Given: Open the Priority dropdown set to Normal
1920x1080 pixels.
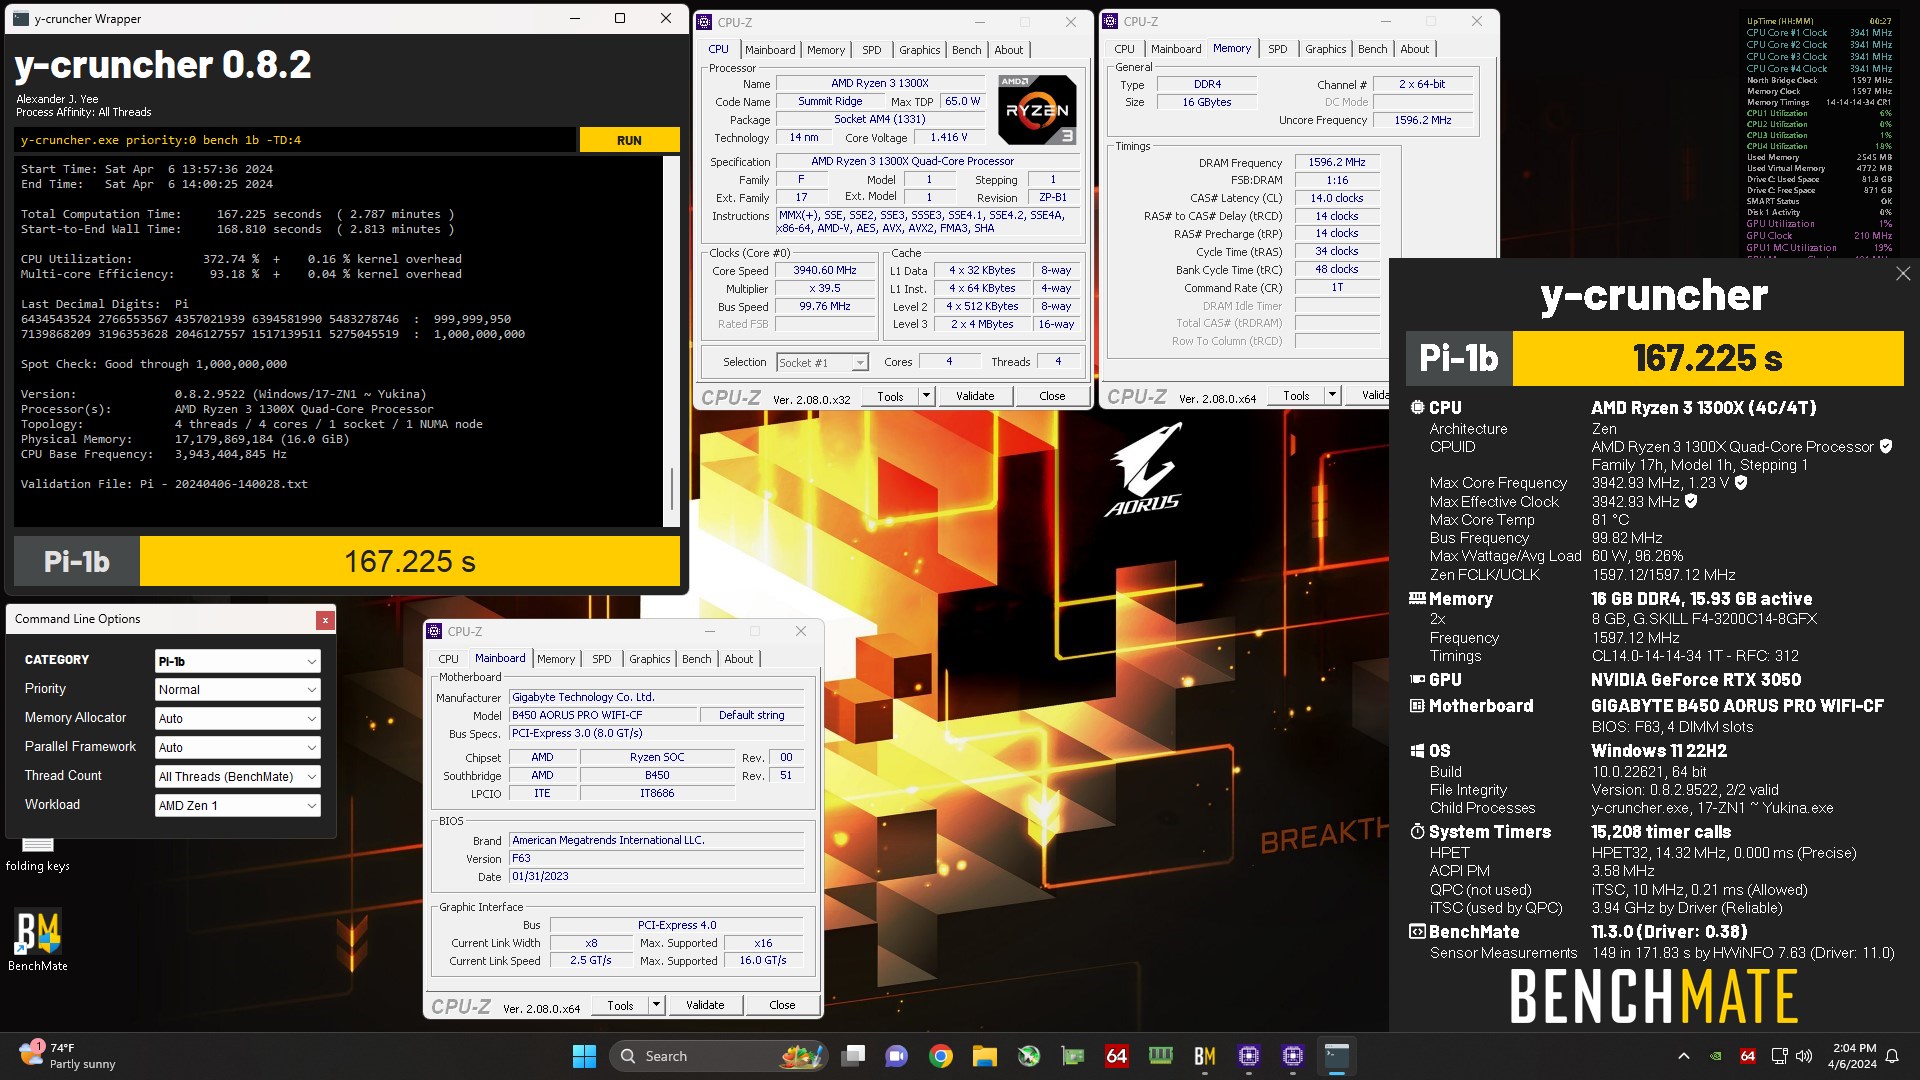Looking at the screenshot, I should point(238,690).
